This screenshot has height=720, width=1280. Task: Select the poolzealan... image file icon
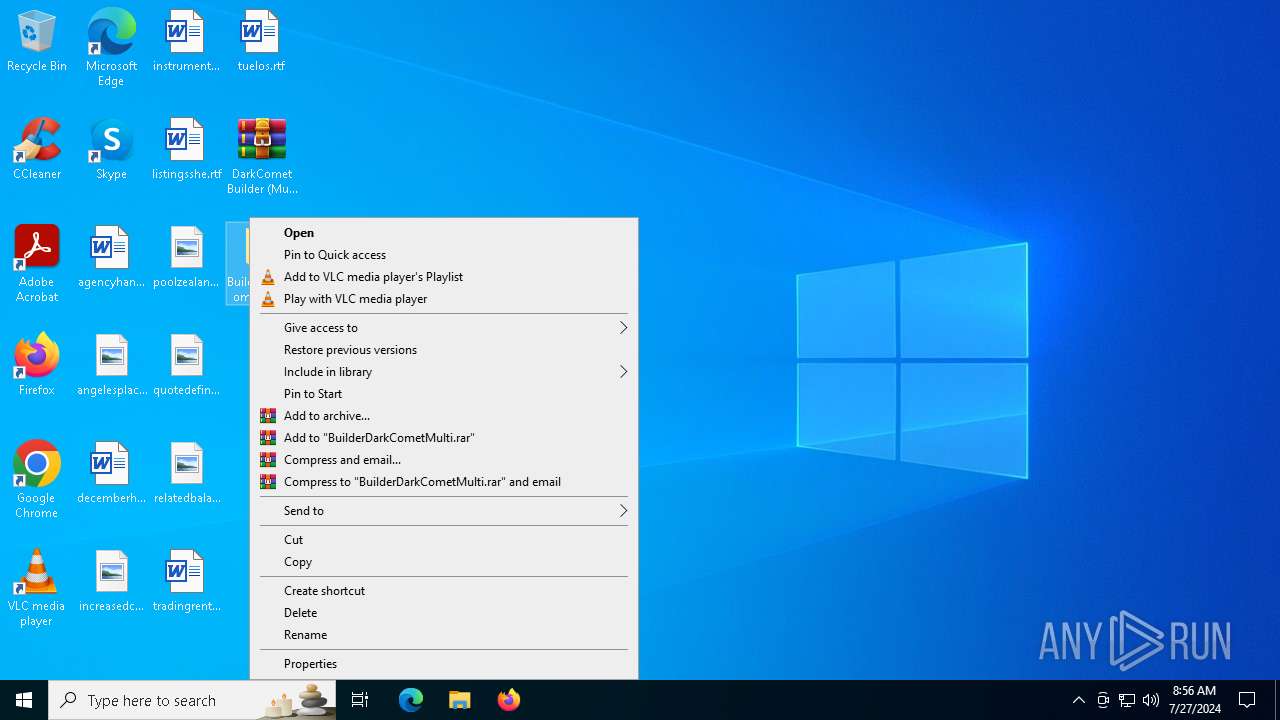tap(186, 258)
